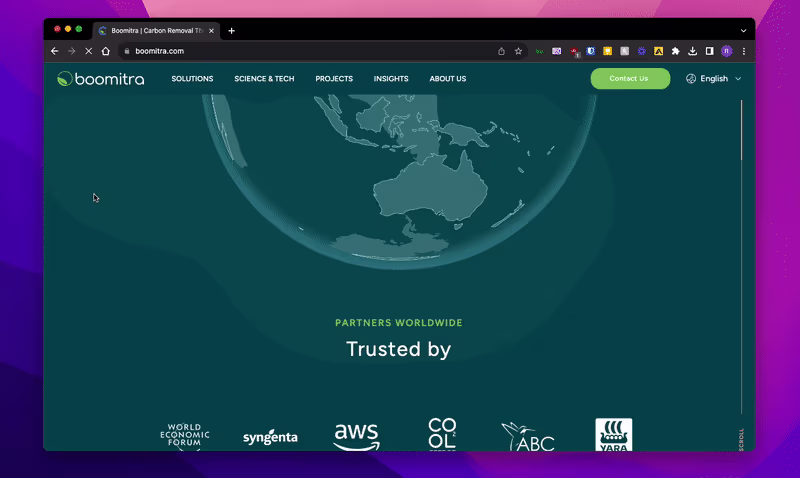Open the Insights menu
The height and width of the screenshot is (478, 800).
(x=391, y=79)
